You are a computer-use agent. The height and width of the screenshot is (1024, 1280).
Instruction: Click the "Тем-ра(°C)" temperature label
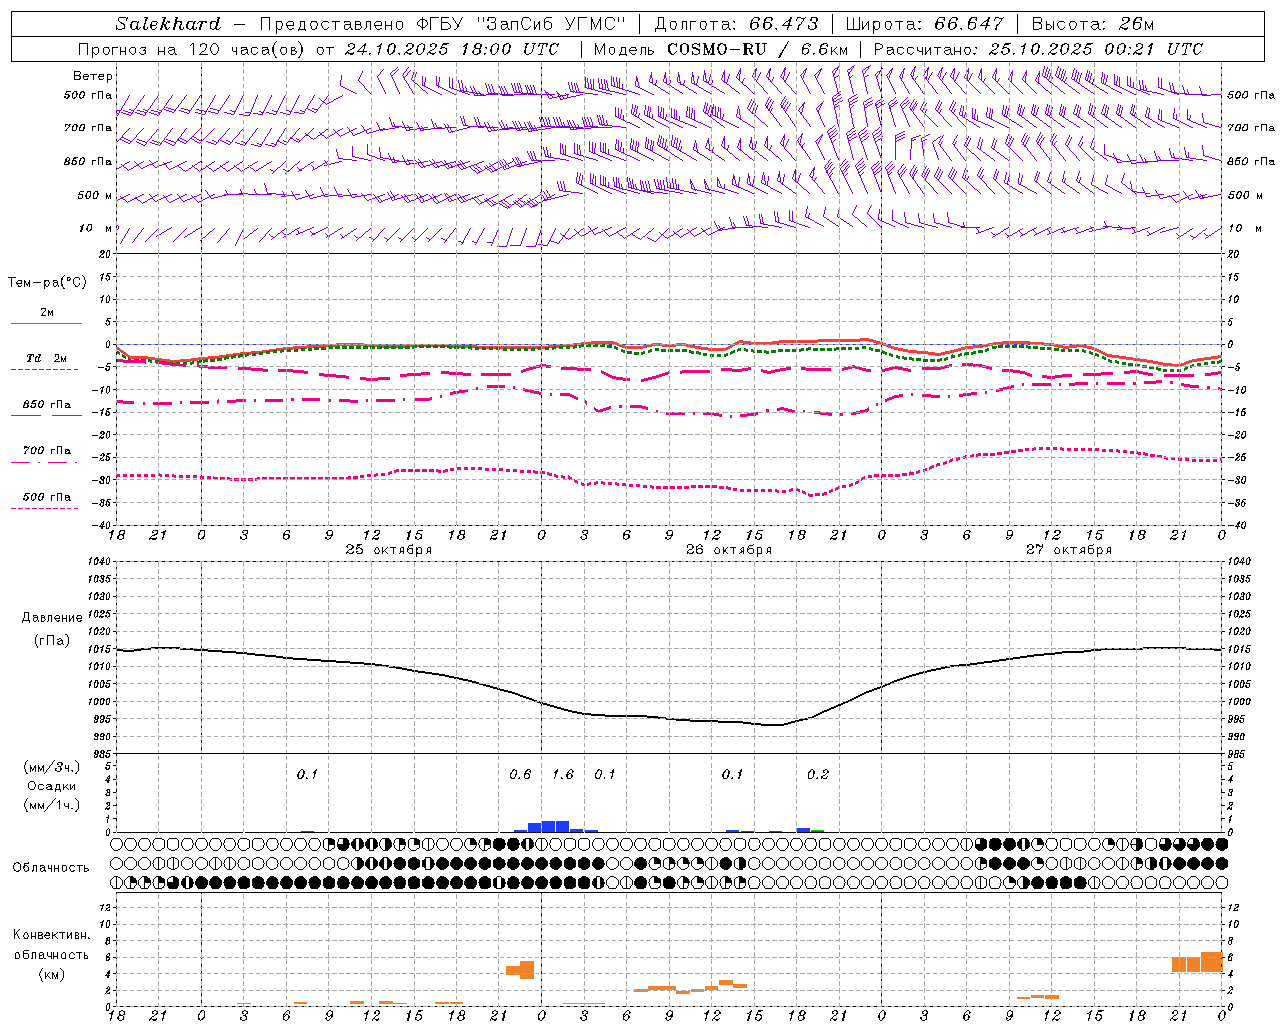(47, 283)
